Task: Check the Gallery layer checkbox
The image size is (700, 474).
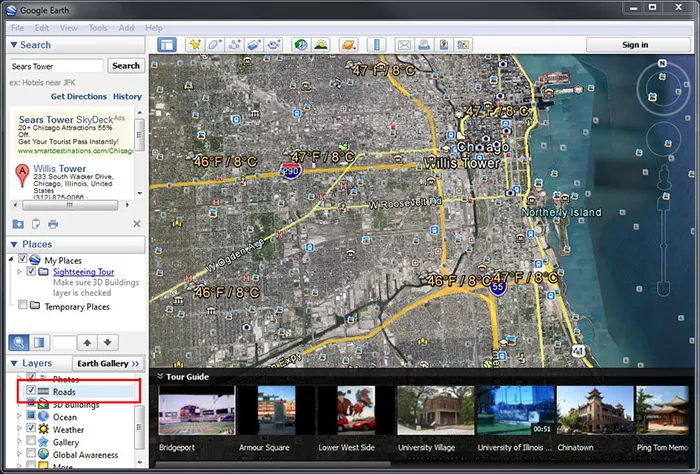Action: pyautogui.click(x=31, y=441)
